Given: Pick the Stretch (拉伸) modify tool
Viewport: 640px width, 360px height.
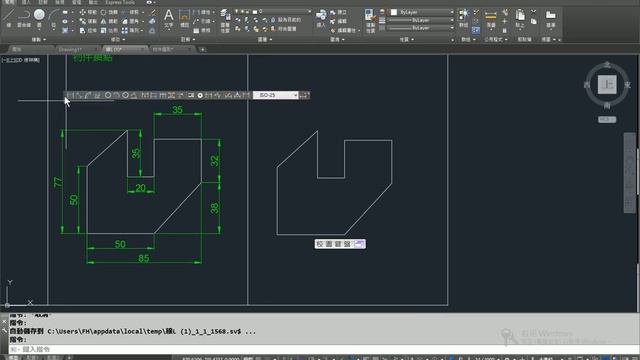Looking at the screenshot, I should pyautogui.click(x=88, y=30).
